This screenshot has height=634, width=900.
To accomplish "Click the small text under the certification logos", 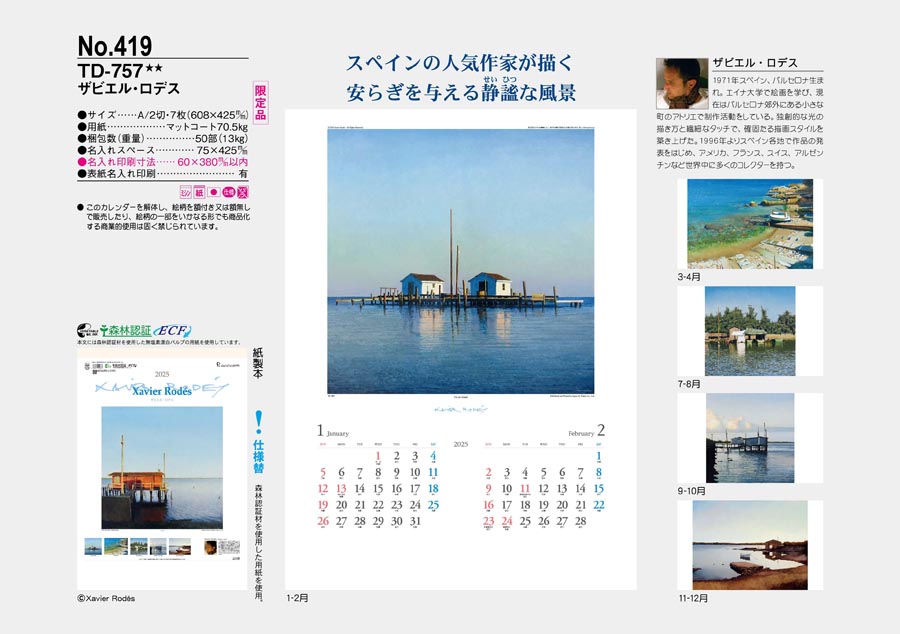I will pos(160,342).
